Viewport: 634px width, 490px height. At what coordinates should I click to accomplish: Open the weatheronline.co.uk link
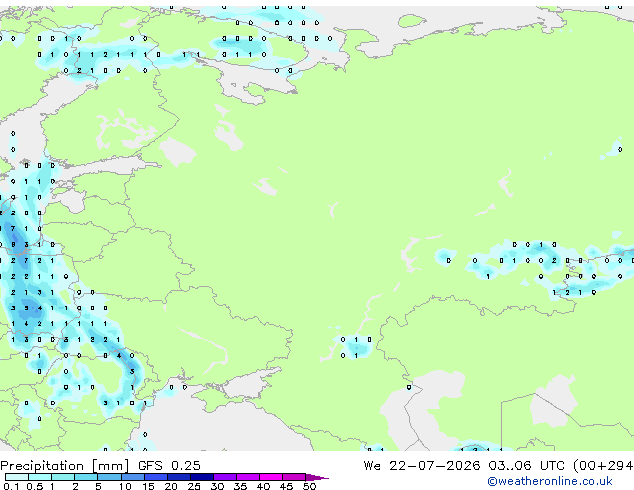coord(550,481)
